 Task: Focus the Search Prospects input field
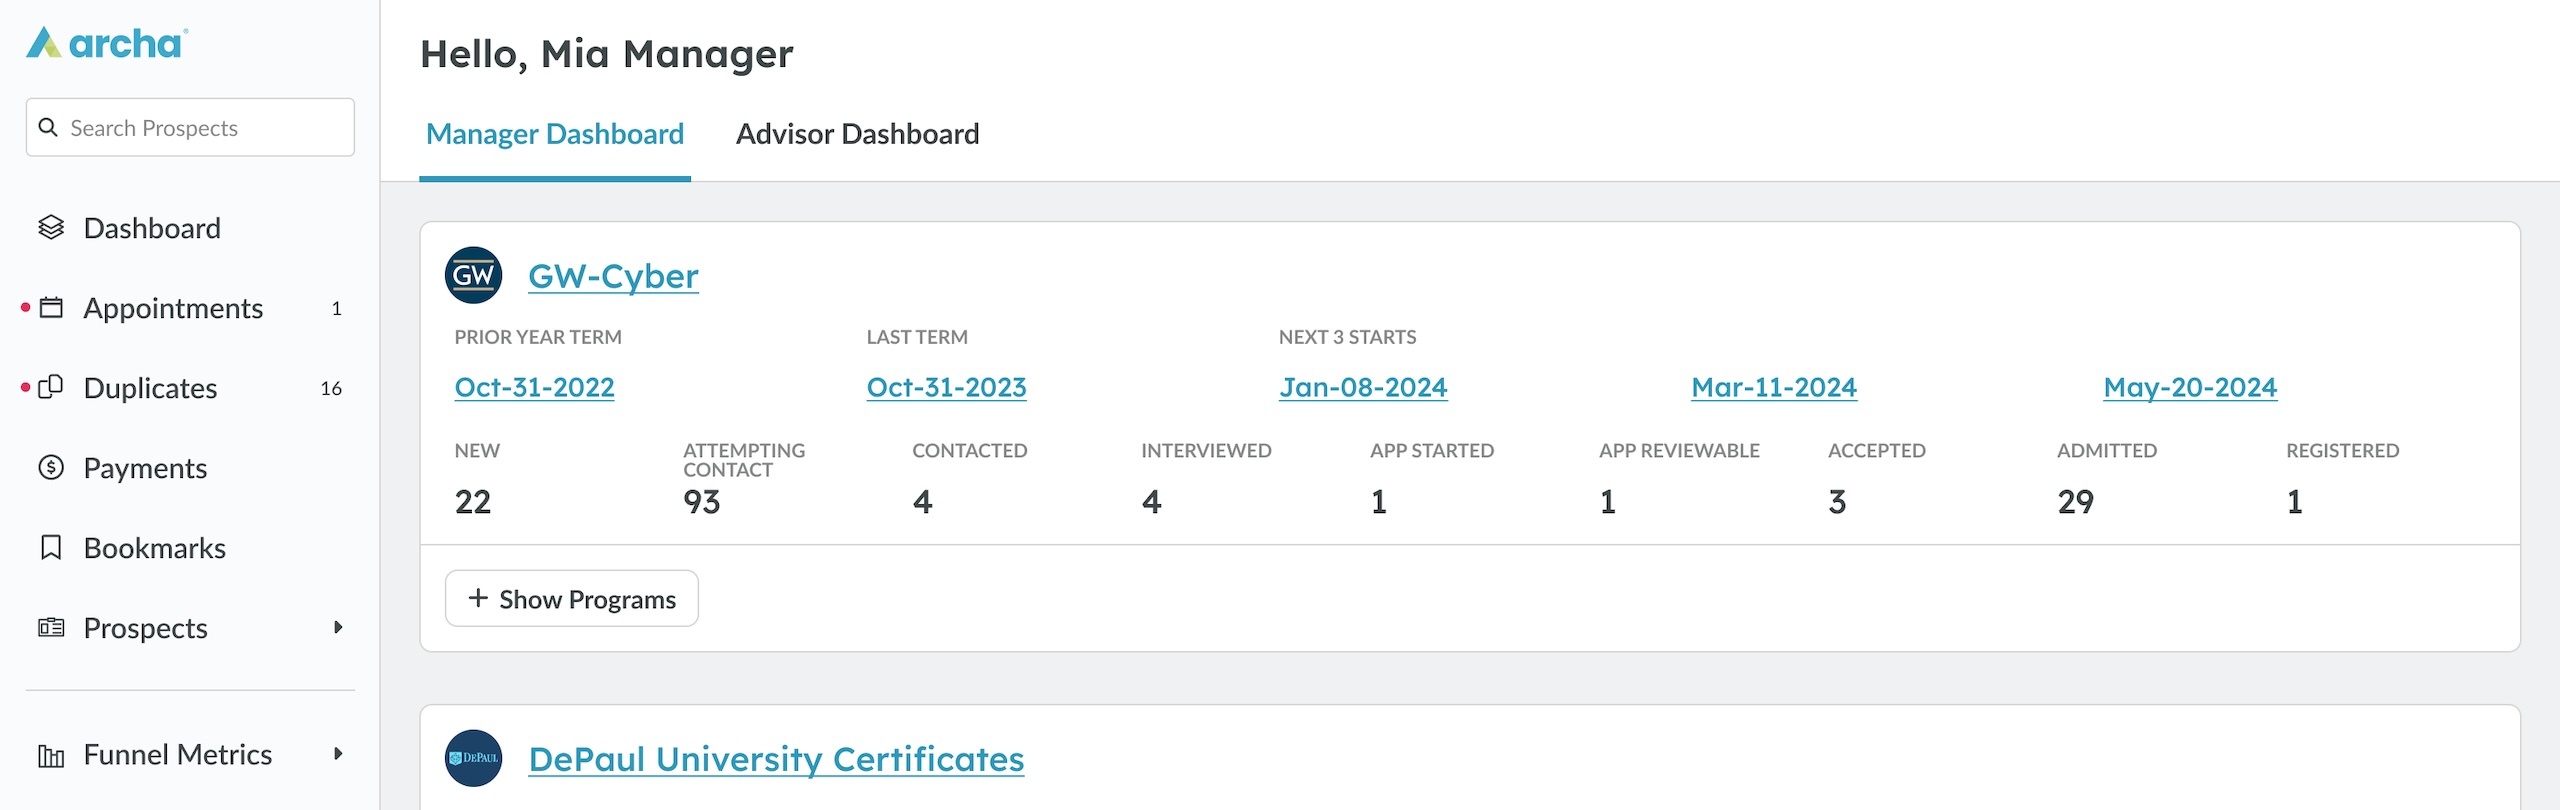(200, 128)
